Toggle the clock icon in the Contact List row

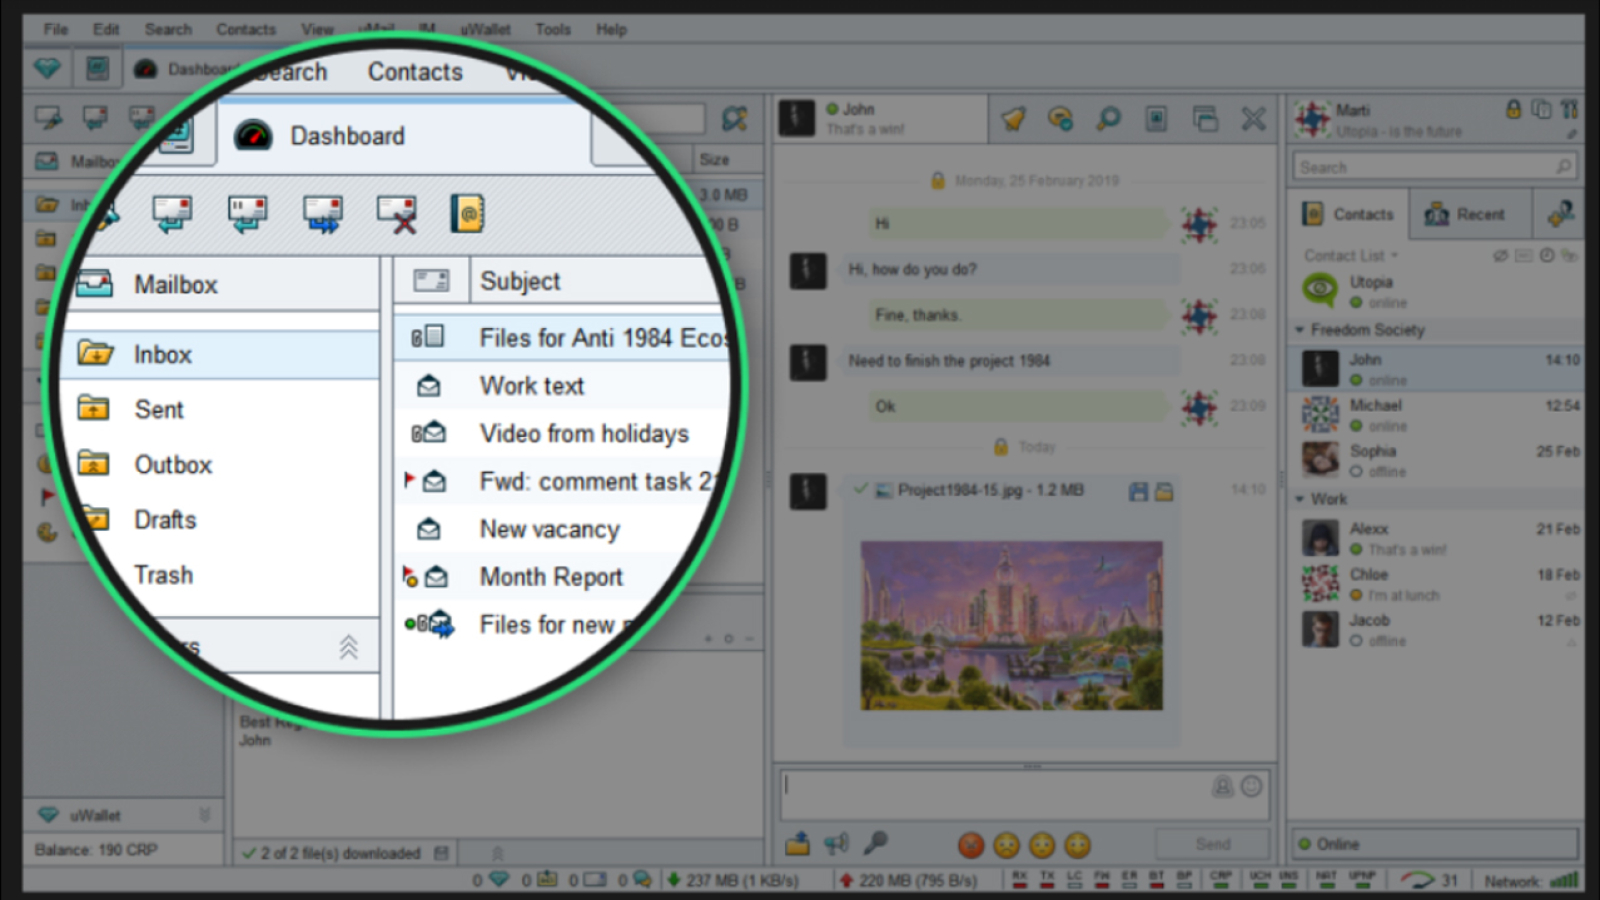coord(1547,256)
